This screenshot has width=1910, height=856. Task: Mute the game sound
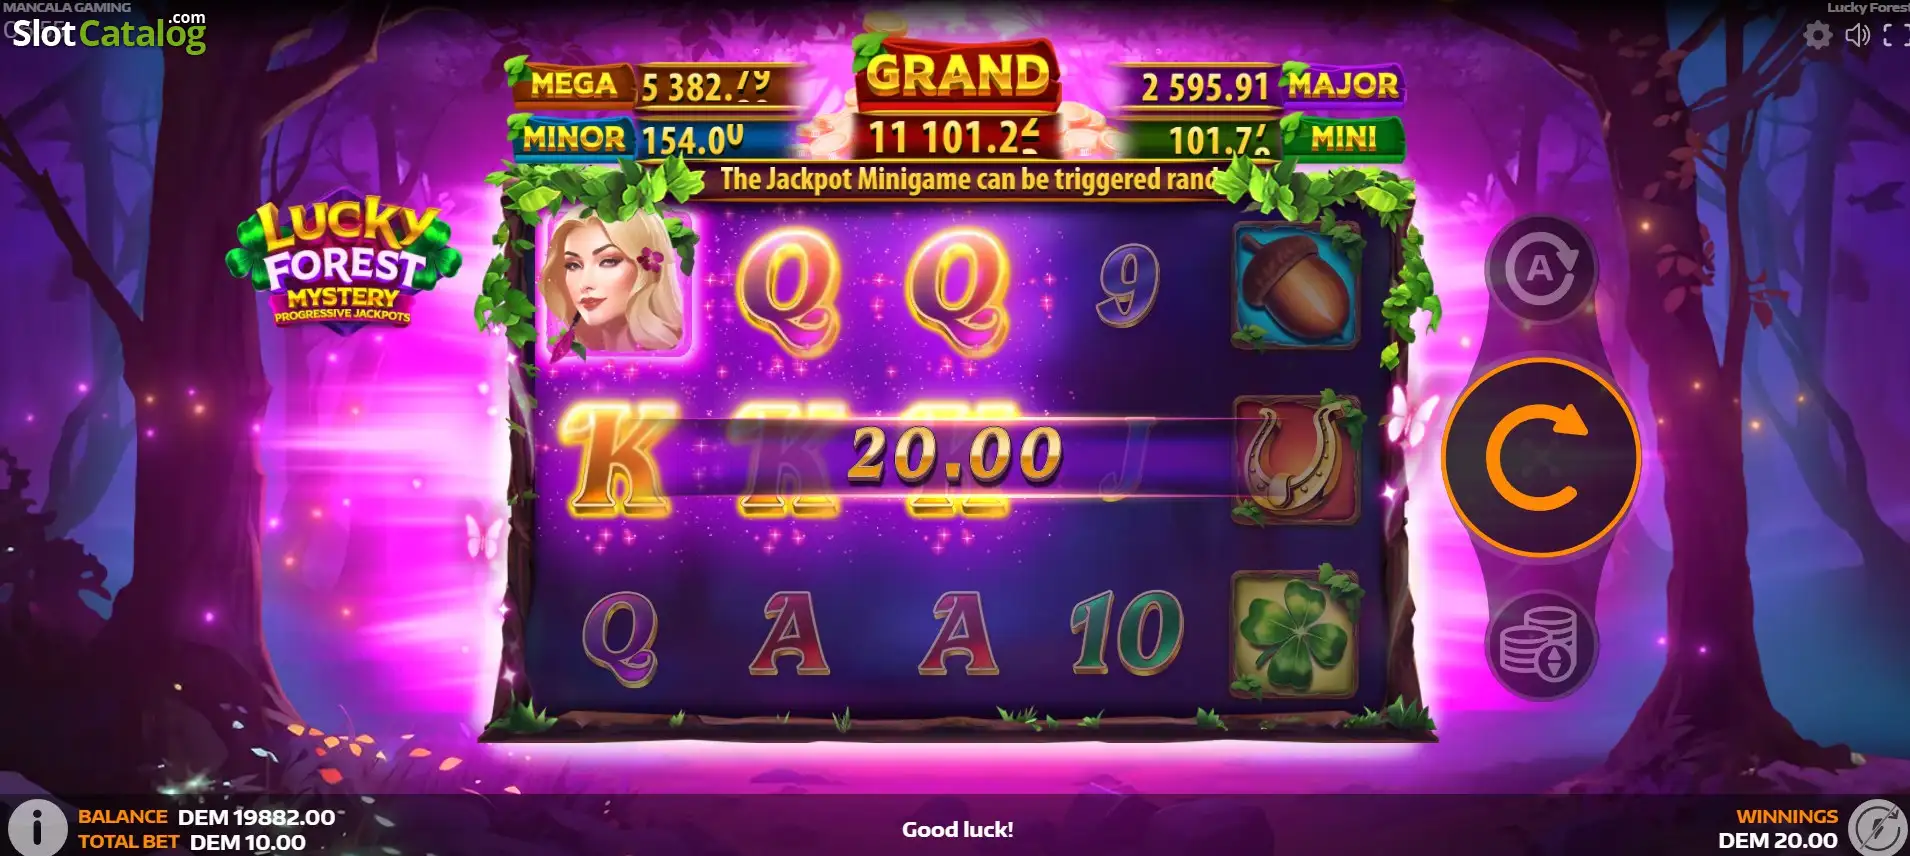click(1857, 35)
